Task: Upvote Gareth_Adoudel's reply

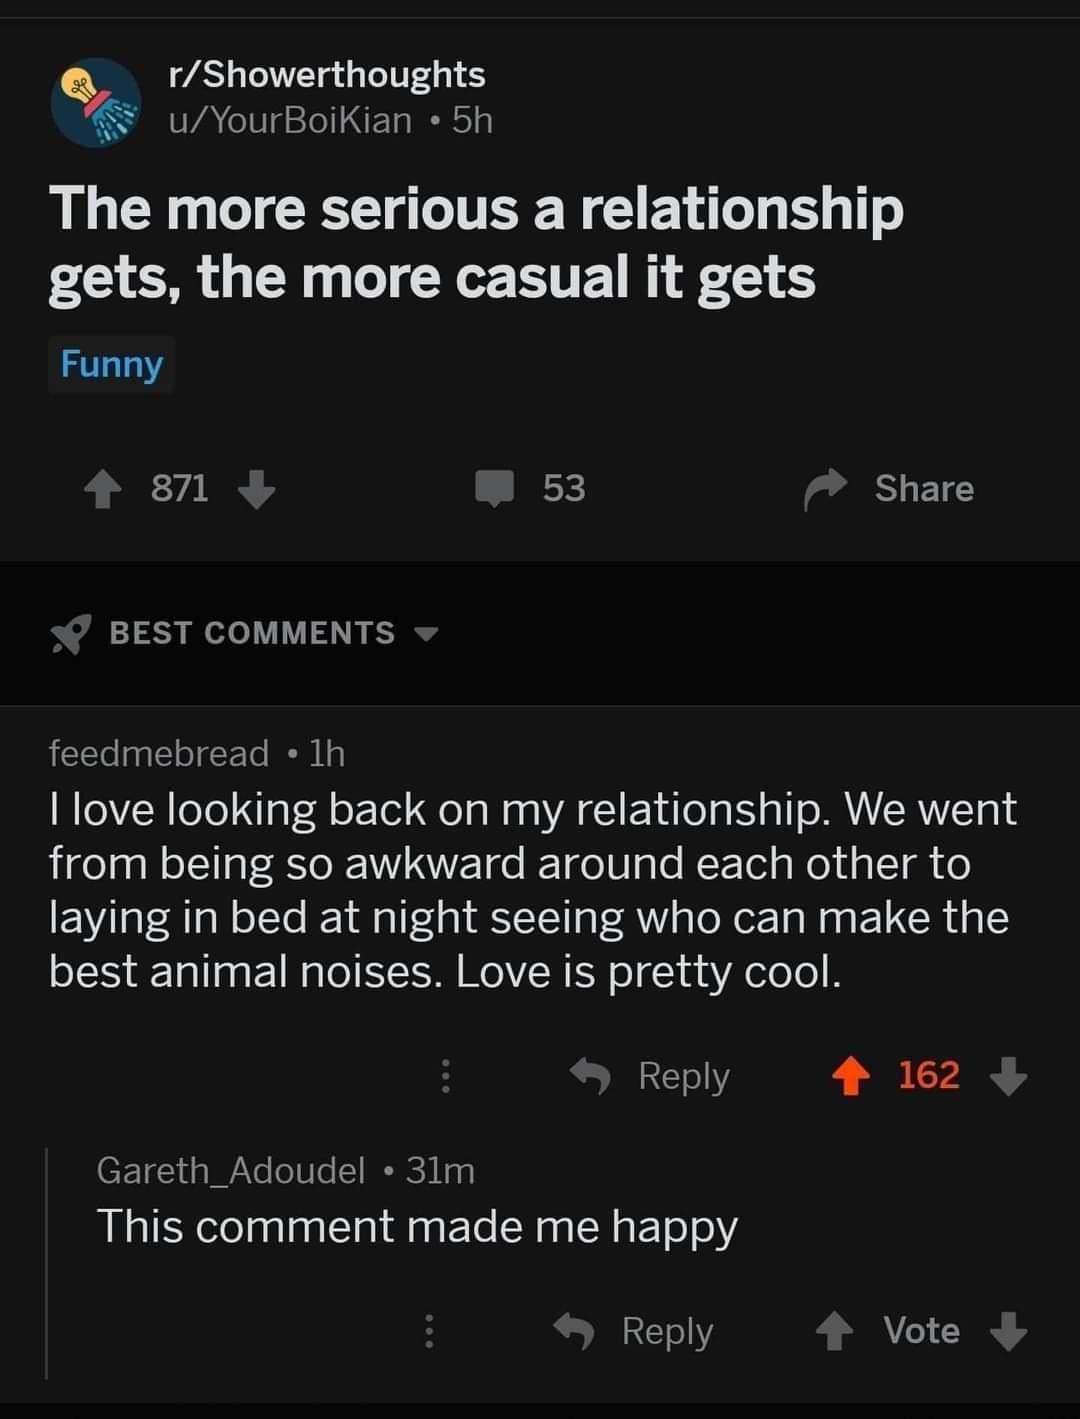Action: [x=834, y=1331]
